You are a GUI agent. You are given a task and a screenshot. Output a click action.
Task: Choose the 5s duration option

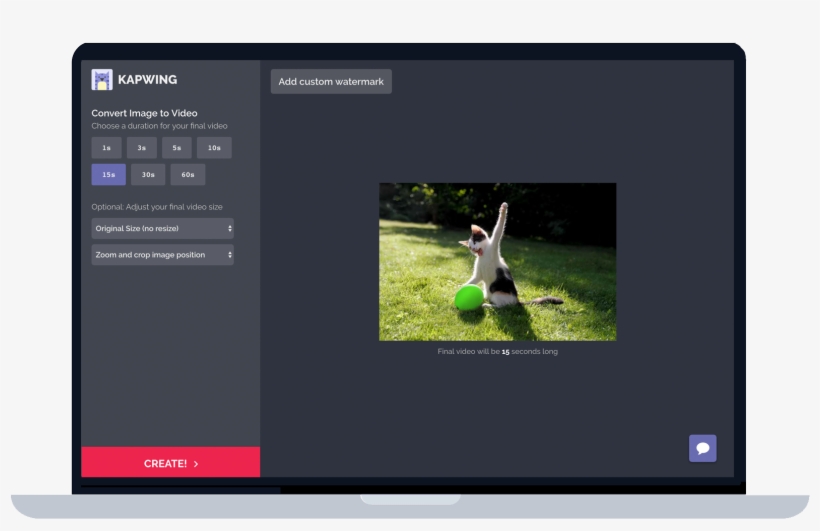click(177, 148)
